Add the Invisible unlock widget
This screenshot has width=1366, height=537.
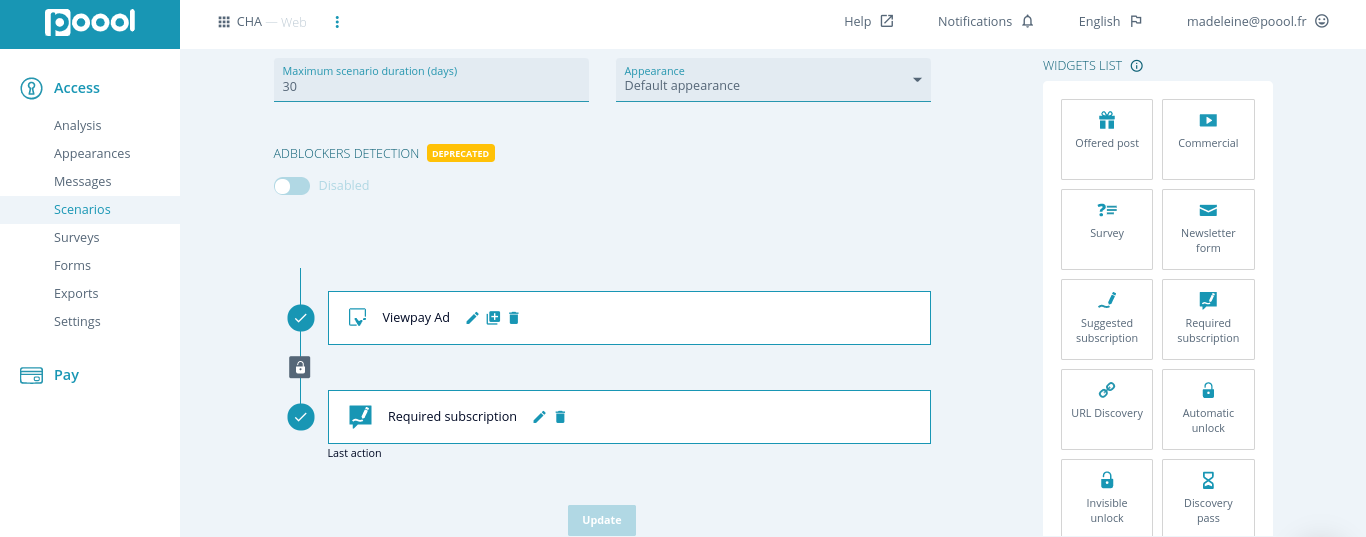point(1107,498)
